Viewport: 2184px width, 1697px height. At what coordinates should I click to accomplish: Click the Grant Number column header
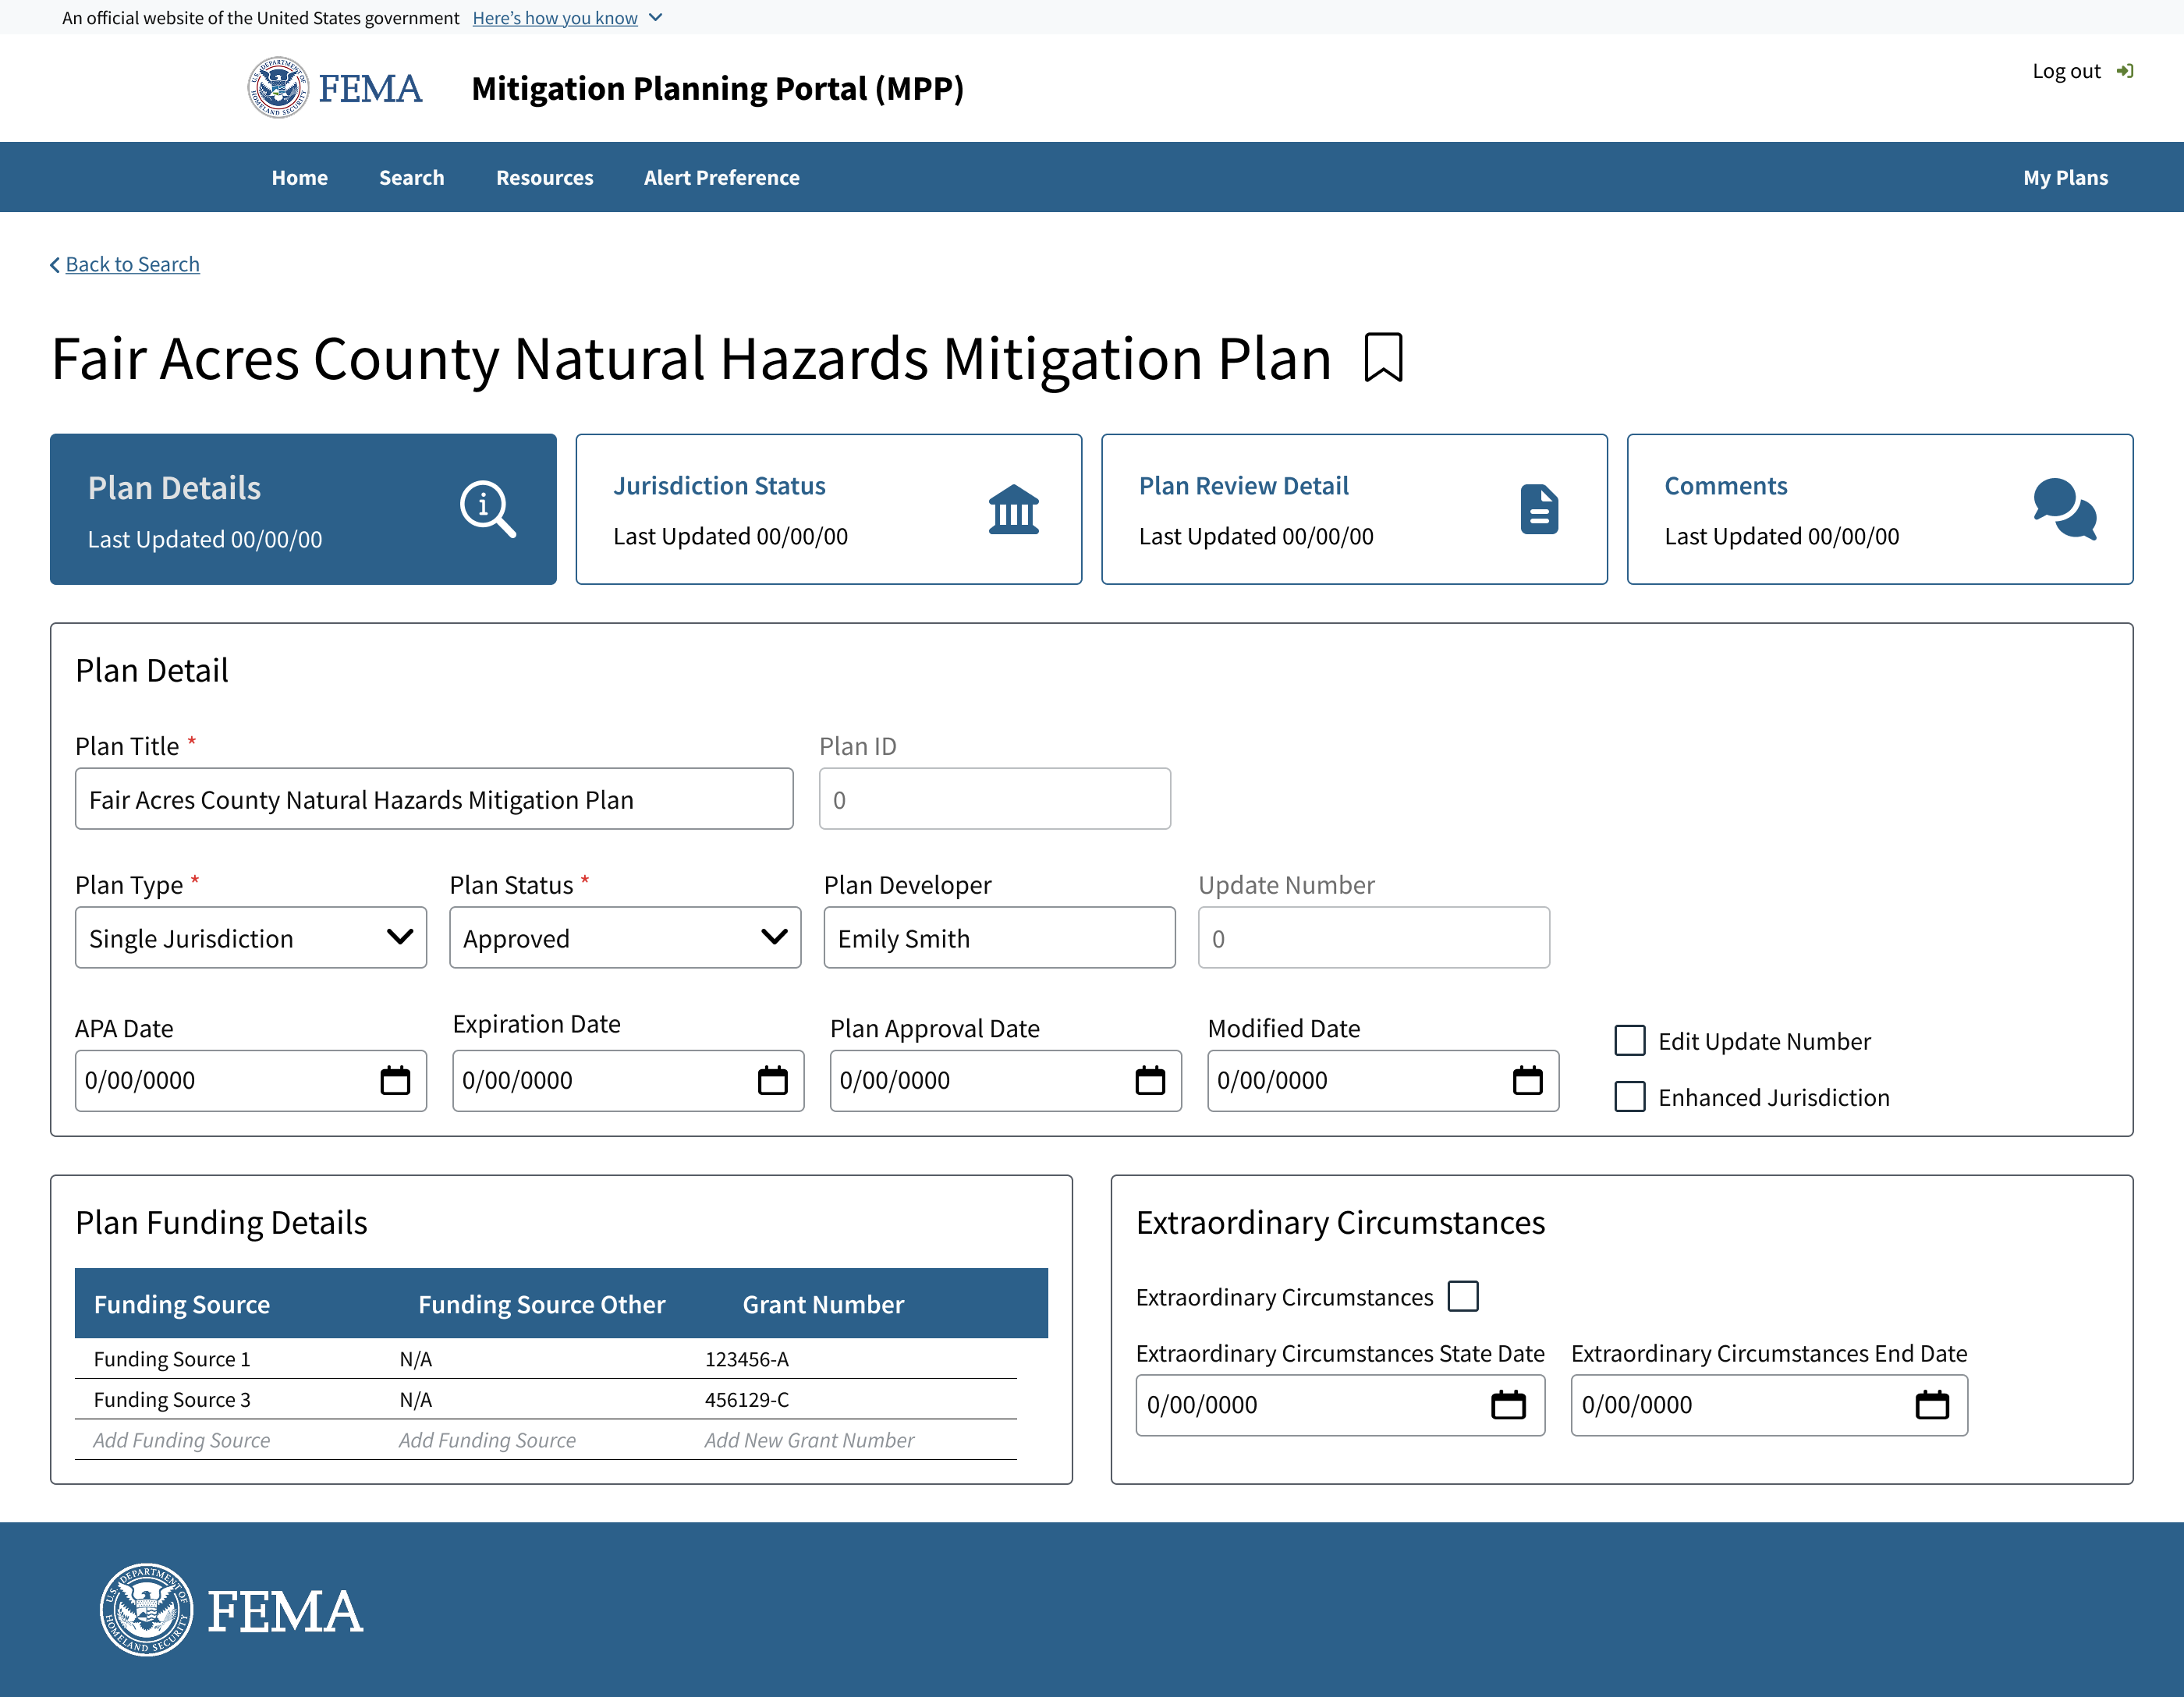(x=823, y=1304)
